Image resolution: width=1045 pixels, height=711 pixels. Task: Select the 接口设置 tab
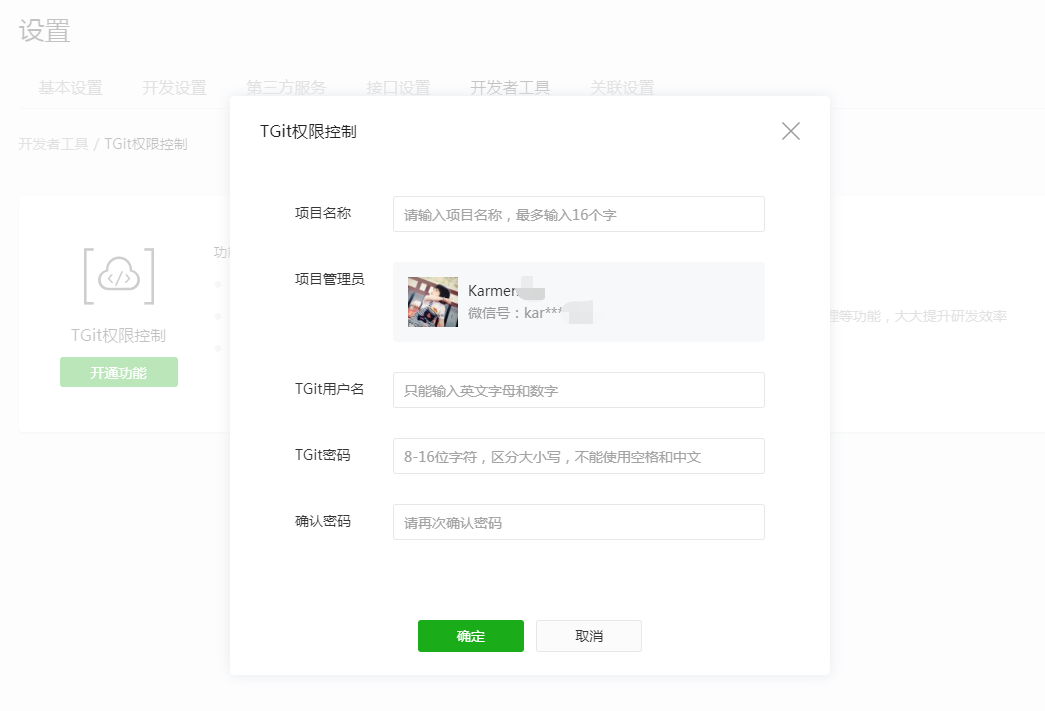click(x=398, y=88)
